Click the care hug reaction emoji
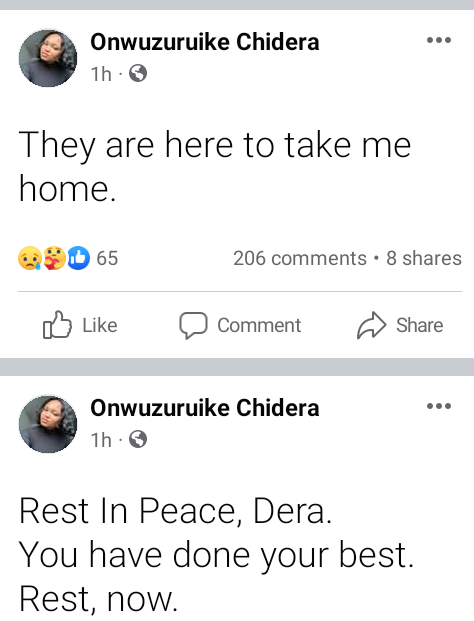This screenshot has height=621, width=474. (x=54, y=258)
